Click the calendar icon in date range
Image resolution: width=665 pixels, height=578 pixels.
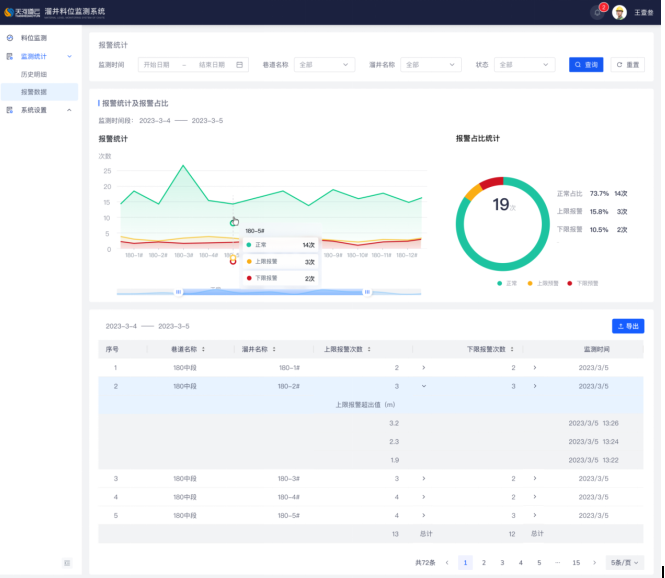click(240, 65)
